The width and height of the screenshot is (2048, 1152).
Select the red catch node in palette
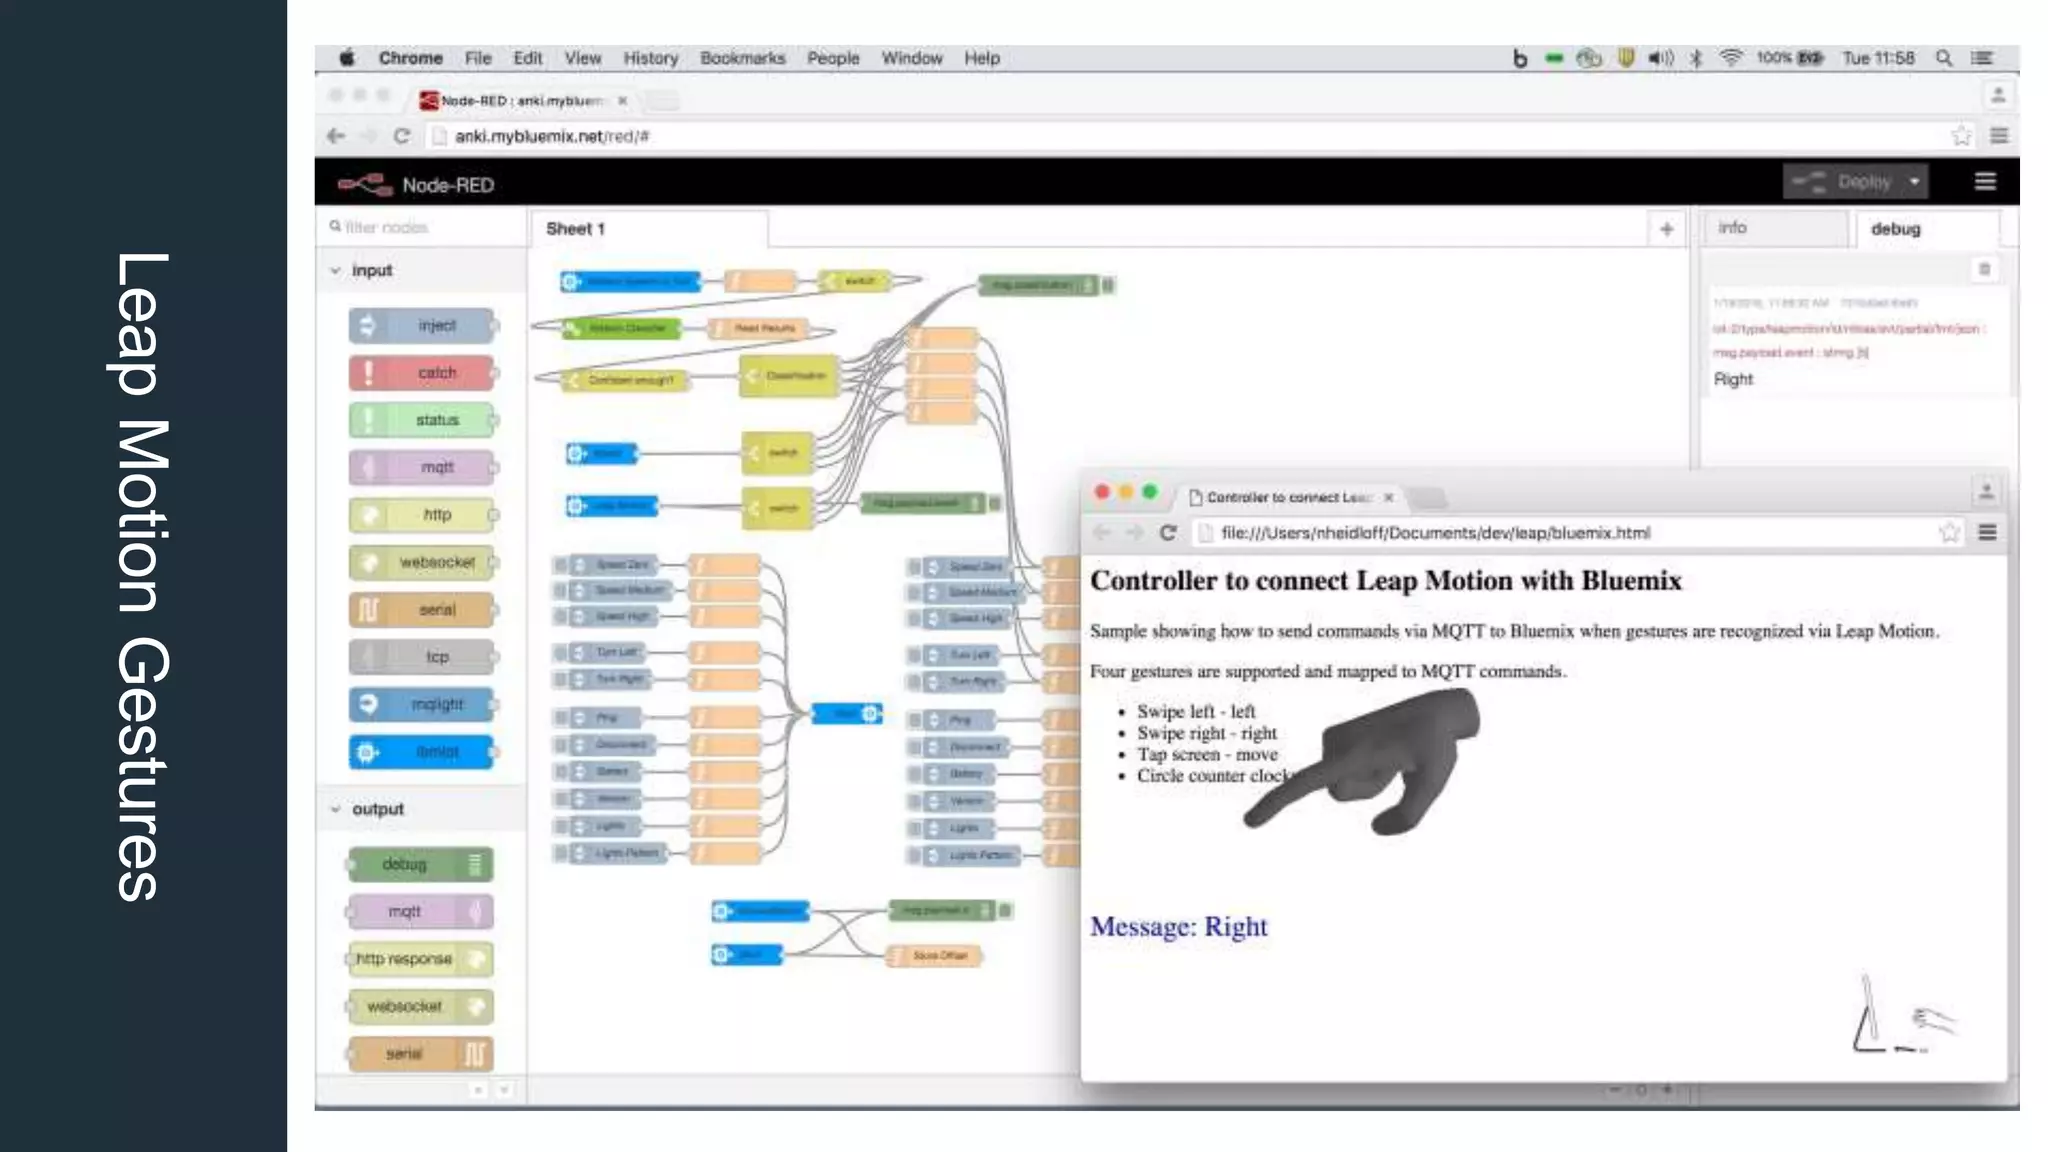(423, 373)
